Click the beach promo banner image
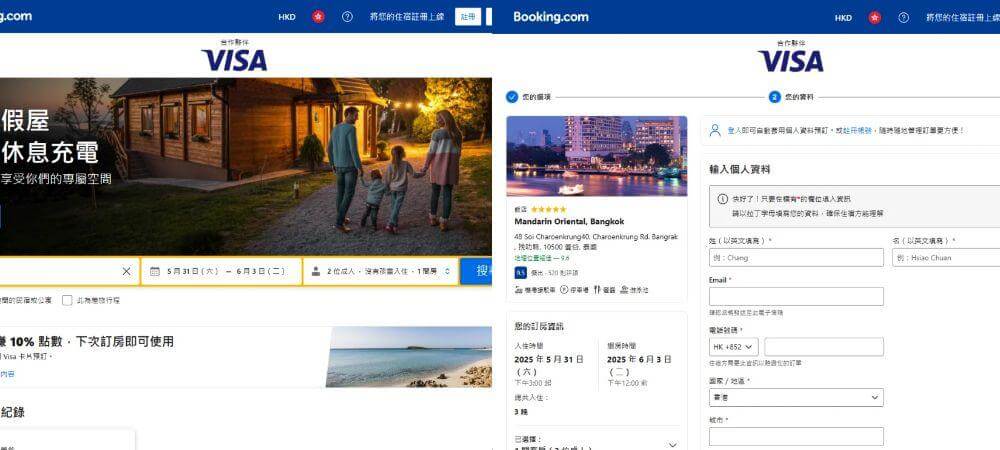Screen dimensions: 1000x450 (409, 357)
